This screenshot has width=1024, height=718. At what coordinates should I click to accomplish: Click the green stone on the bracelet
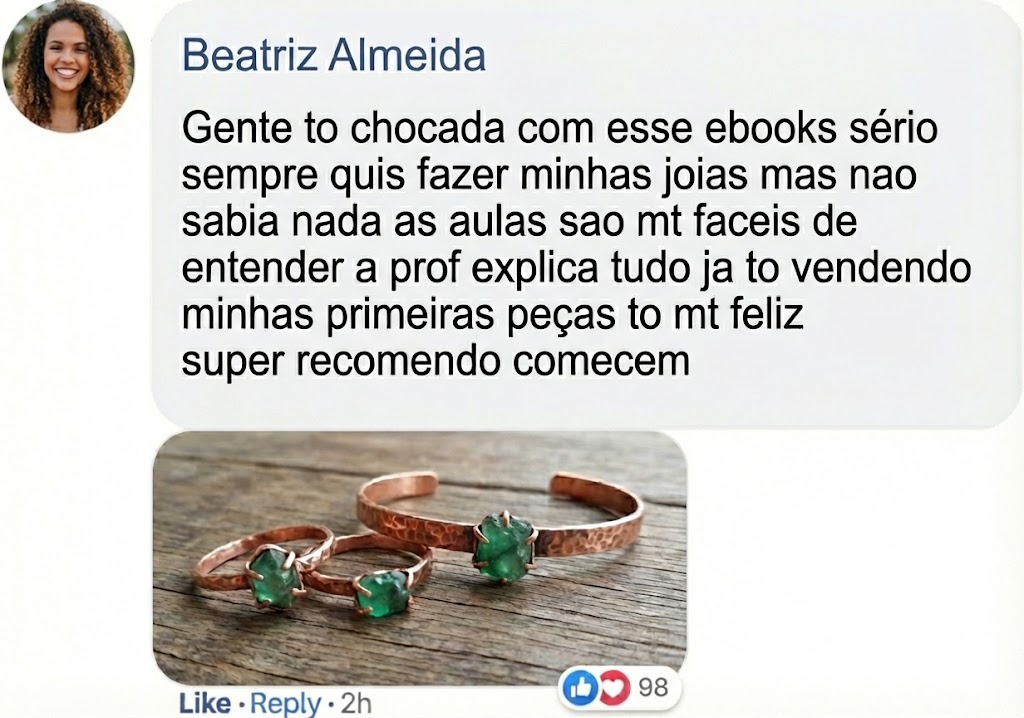click(x=504, y=546)
